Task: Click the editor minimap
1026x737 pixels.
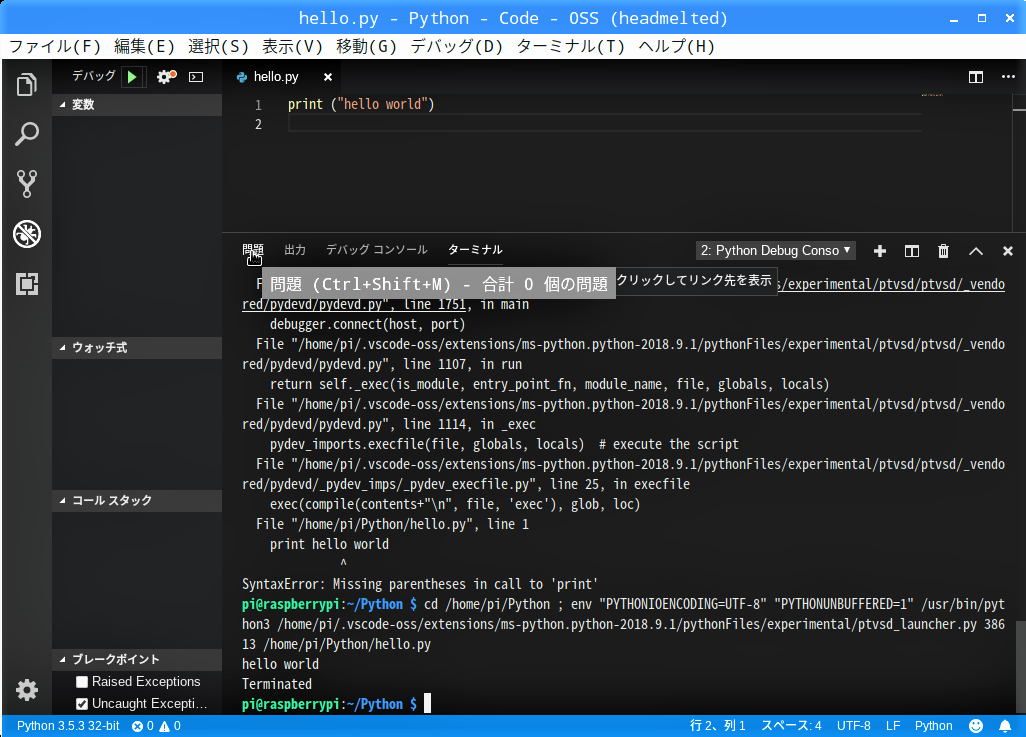Action: click(x=932, y=96)
